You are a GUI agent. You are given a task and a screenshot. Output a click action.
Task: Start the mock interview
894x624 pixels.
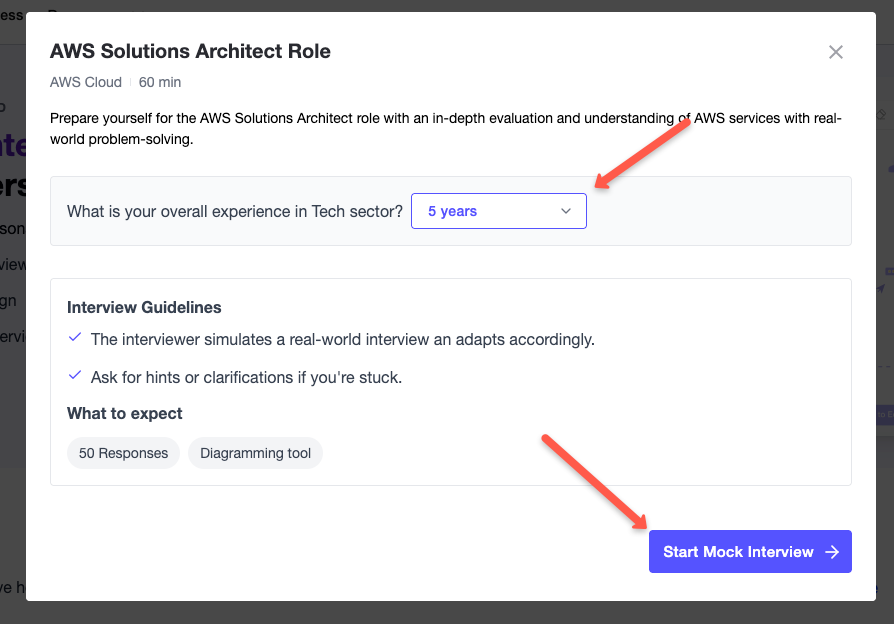point(750,551)
